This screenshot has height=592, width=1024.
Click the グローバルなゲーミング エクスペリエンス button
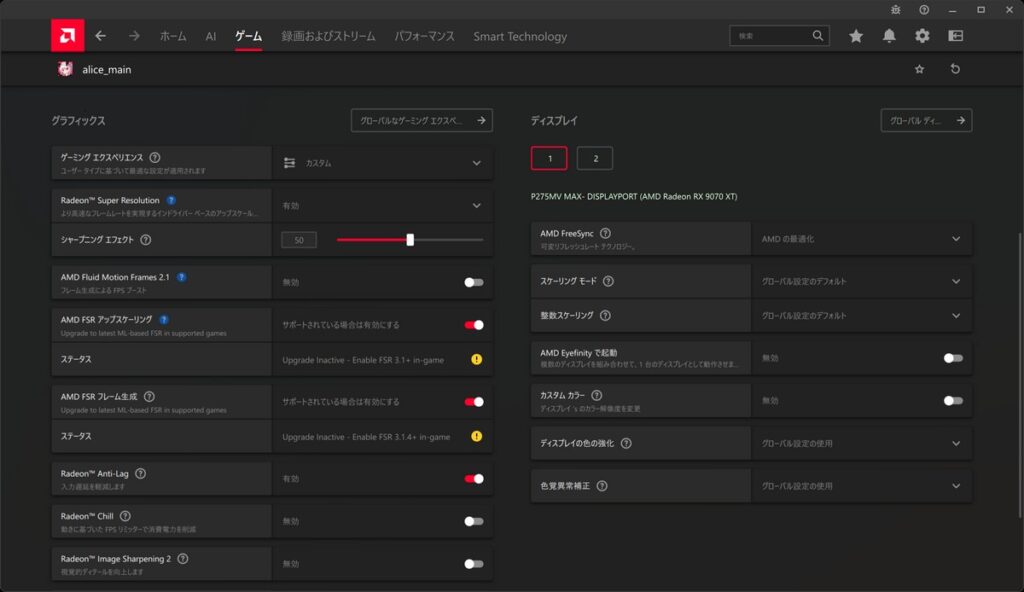[x=421, y=120]
